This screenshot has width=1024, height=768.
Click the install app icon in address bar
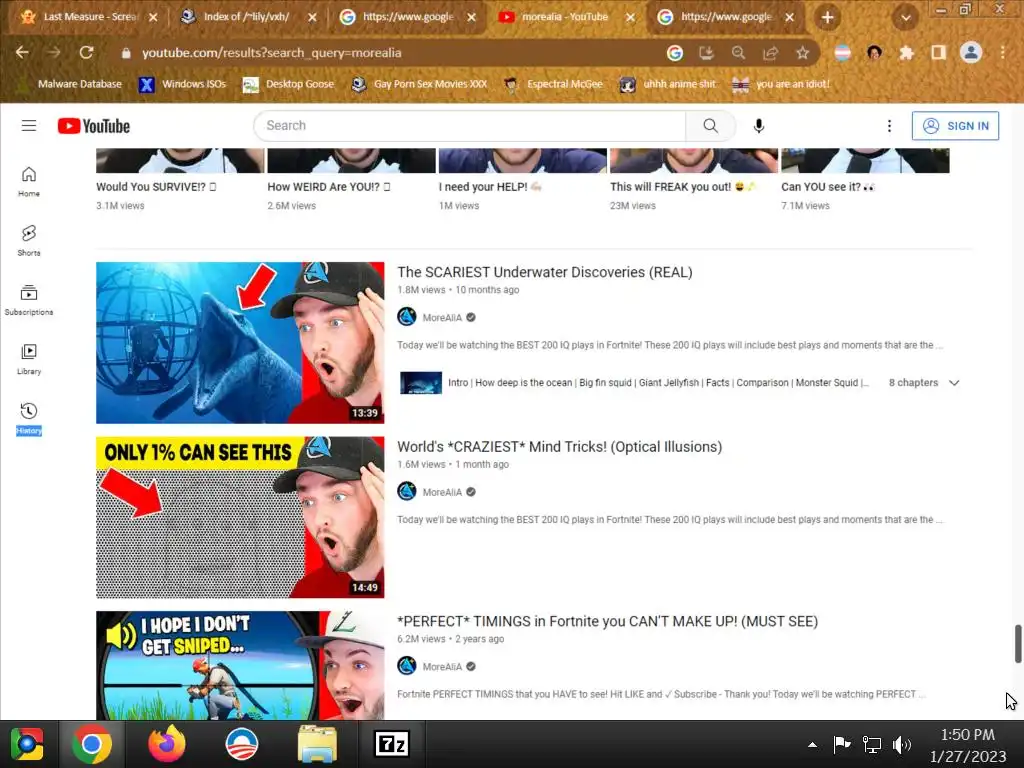(x=707, y=53)
